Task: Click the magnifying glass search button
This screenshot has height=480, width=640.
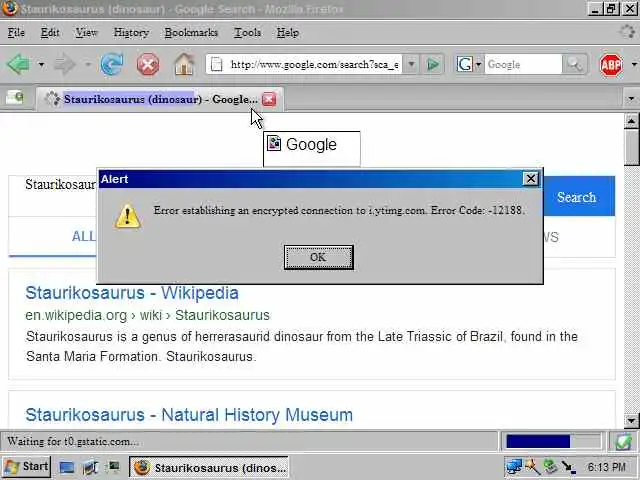Action: (x=575, y=64)
